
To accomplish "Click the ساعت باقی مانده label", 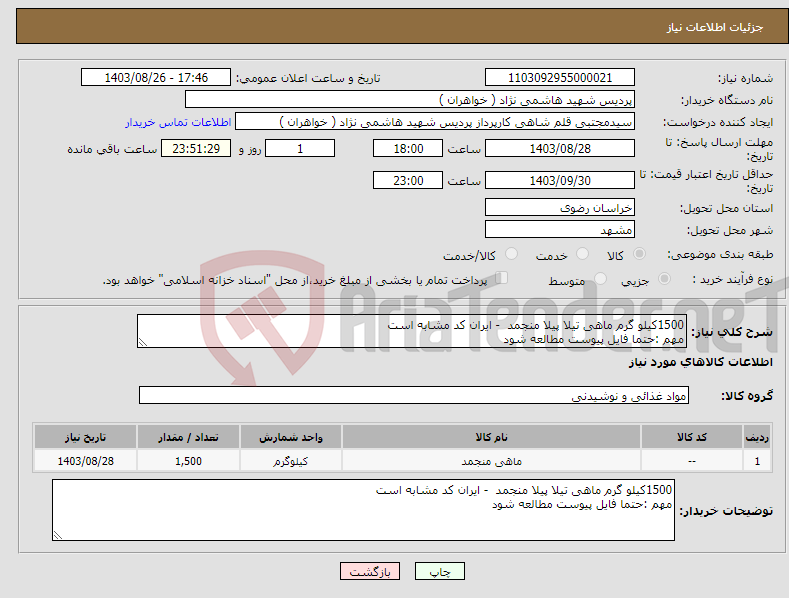I will tap(112, 150).
